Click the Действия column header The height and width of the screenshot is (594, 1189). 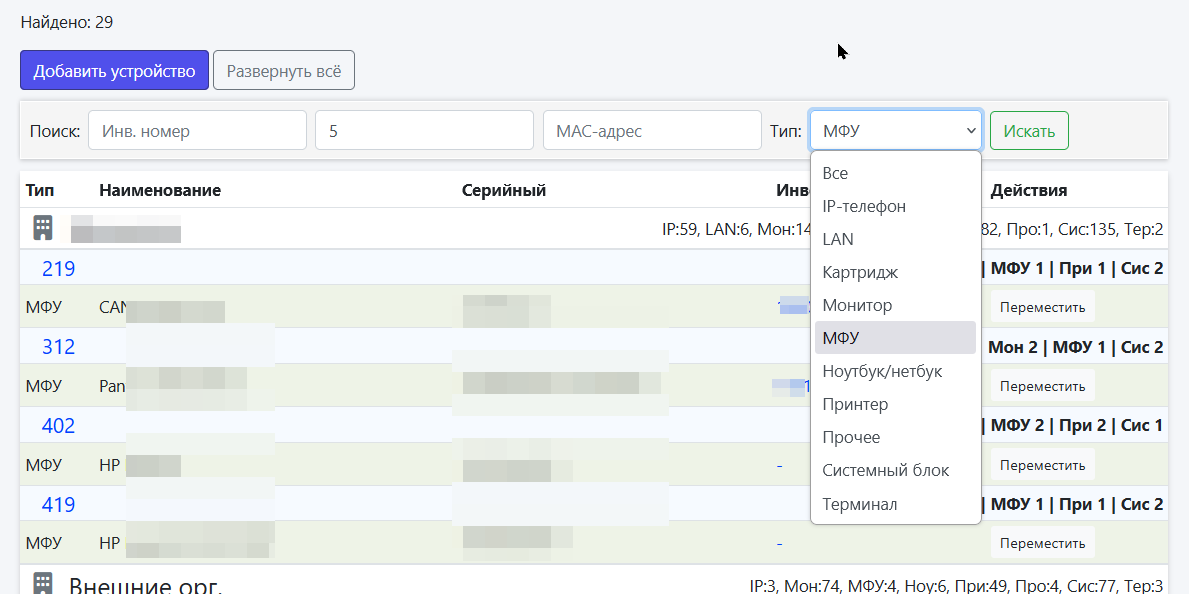pos(1029,190)
